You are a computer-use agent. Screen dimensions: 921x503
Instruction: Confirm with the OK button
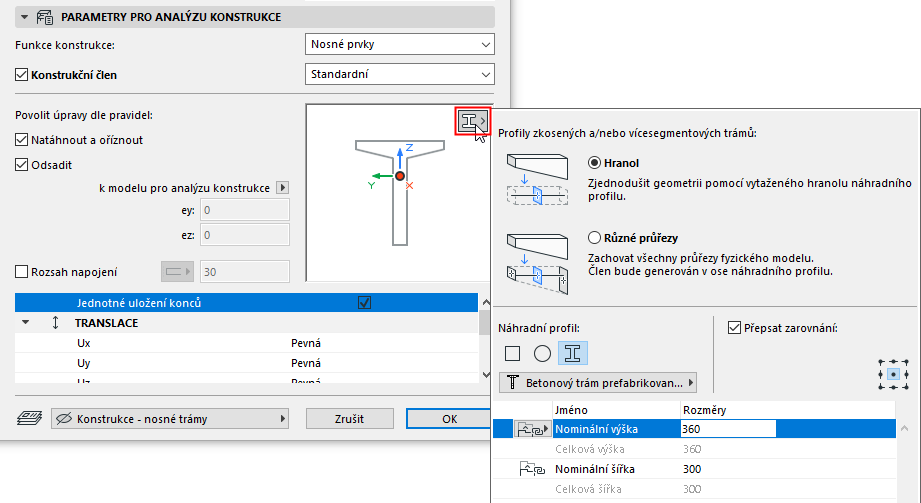tap(449, 418)
